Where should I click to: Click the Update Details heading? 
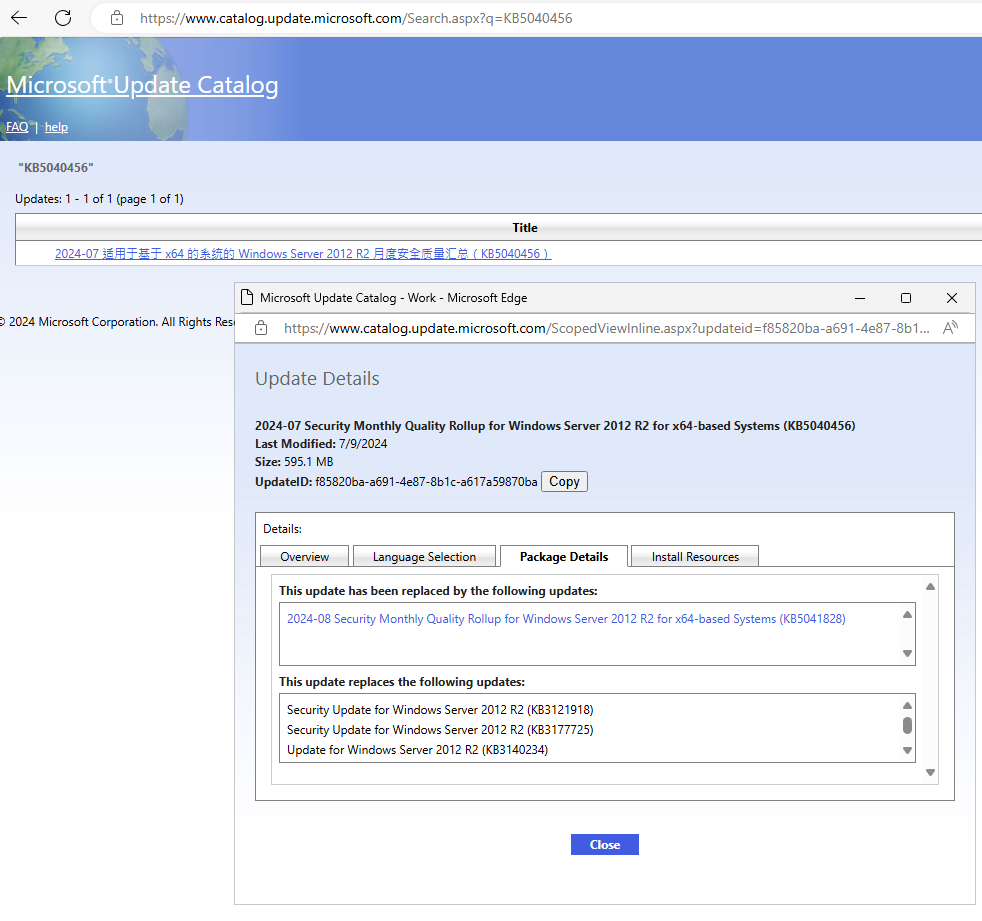(317, 378)
